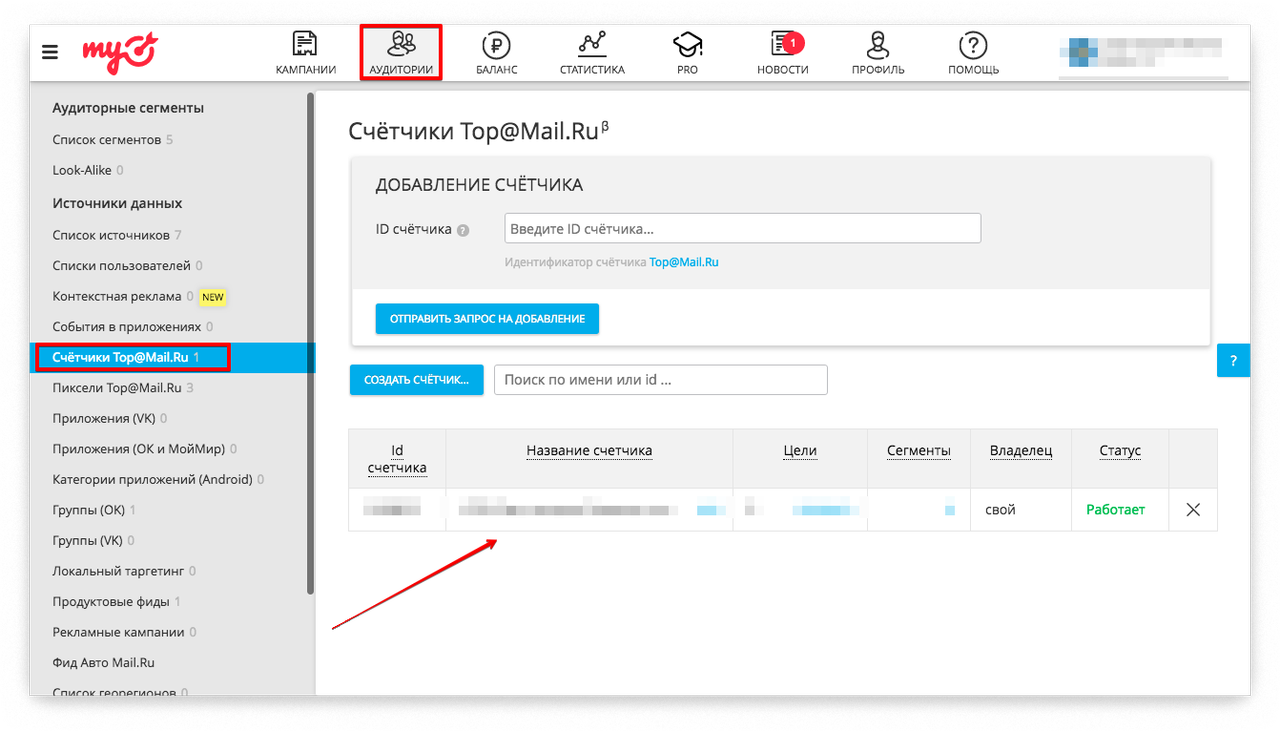Open the Аудитории section
1280x731 pixels.
(401, 53)
